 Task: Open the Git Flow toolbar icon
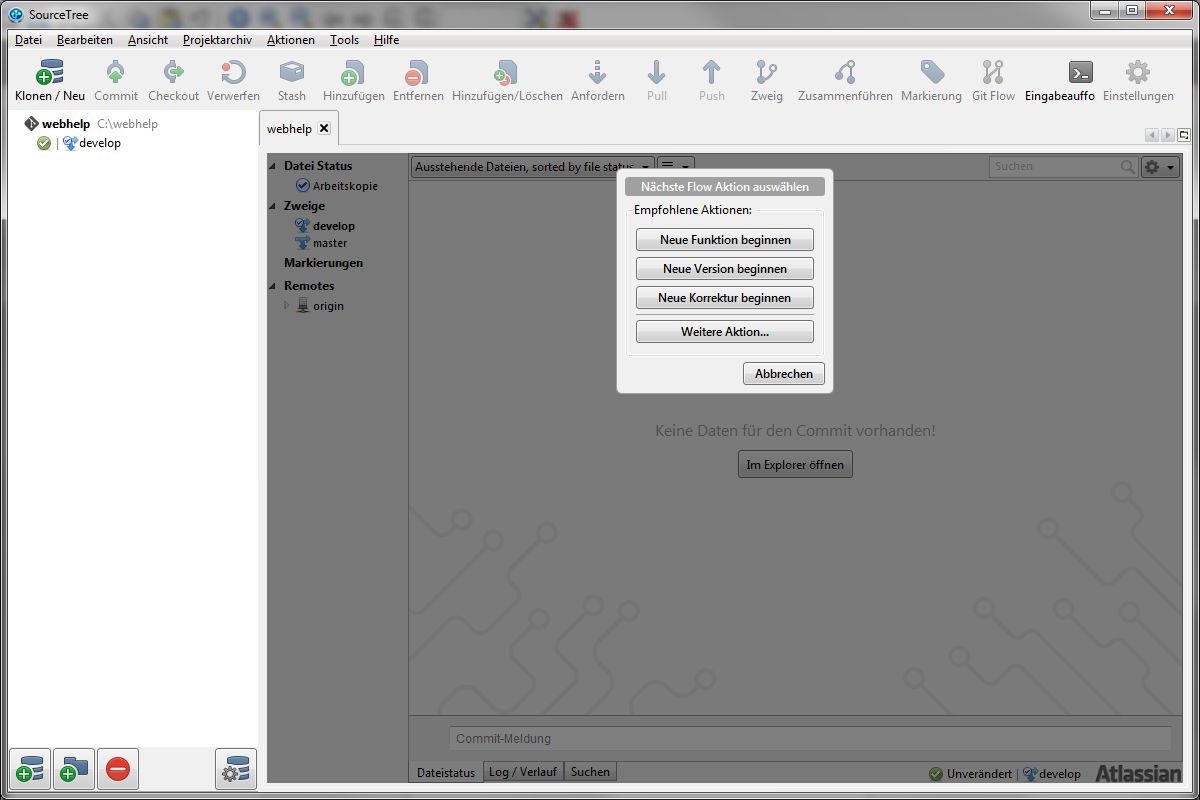coord(993,74)
